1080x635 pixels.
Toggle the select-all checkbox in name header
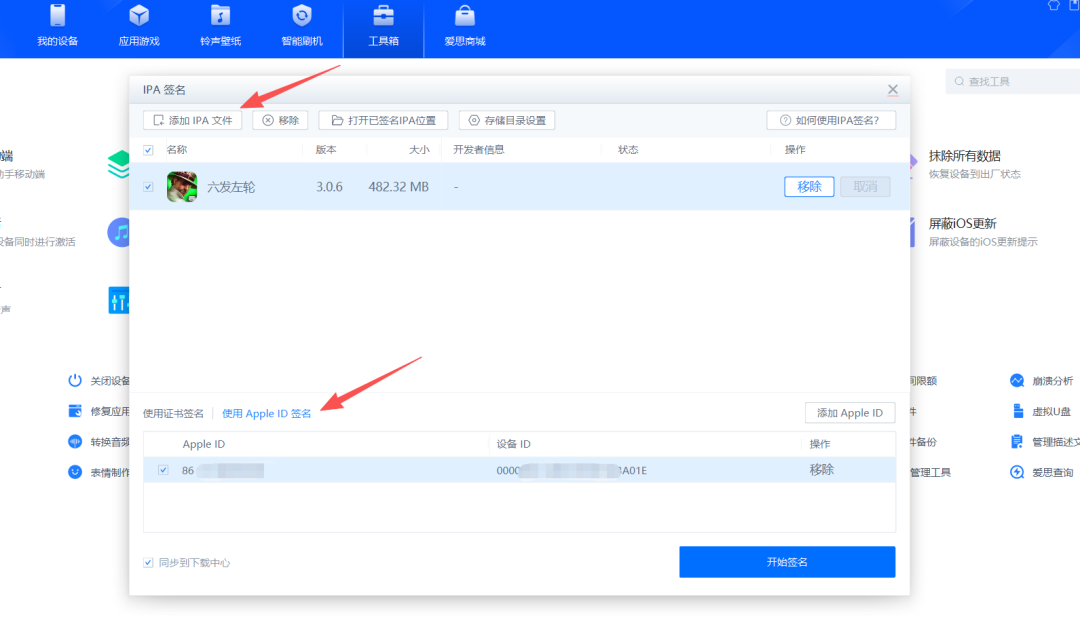pos(148,149)
